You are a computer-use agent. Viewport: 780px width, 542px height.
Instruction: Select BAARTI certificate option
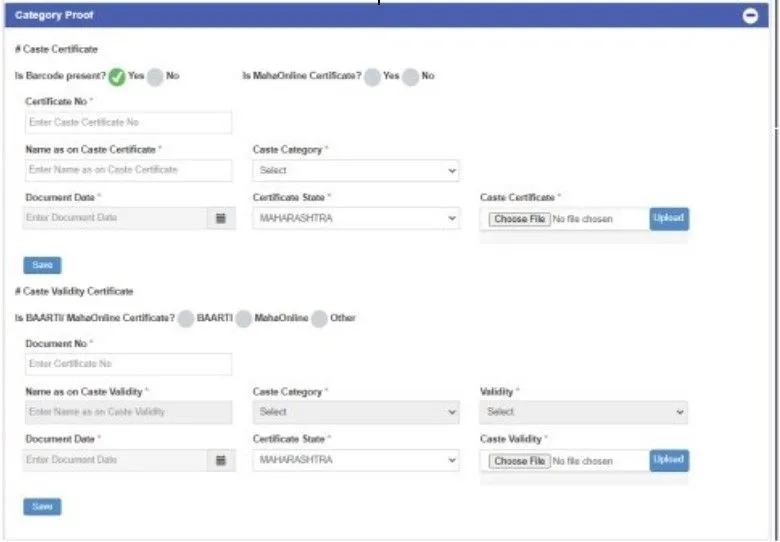pos(185,319)
